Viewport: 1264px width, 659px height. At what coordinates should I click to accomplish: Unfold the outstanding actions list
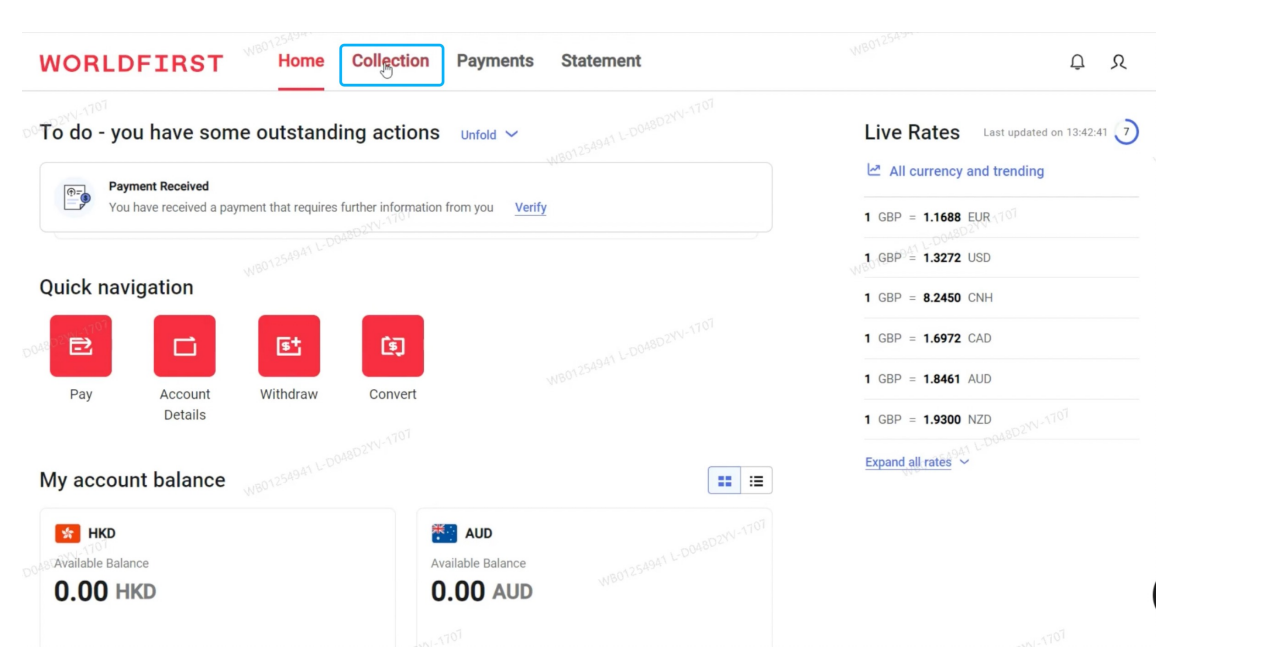coord(489,135)
